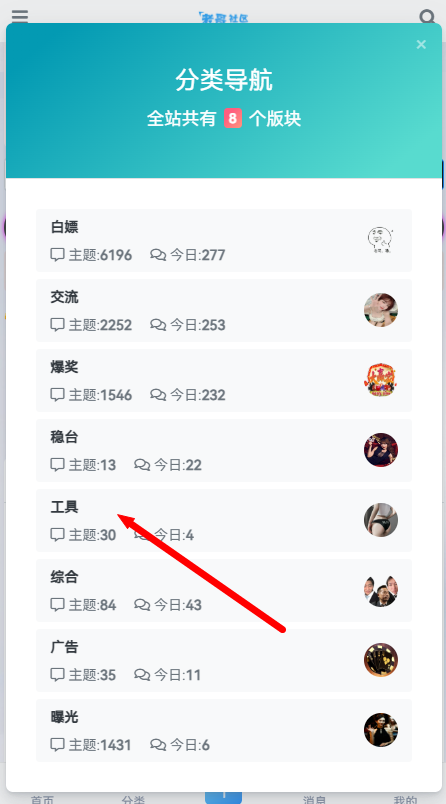The height and width of the screenshot is (804, 446).
Task: Click the 综合 category avatar icon
Action: [x=381, y=590]
